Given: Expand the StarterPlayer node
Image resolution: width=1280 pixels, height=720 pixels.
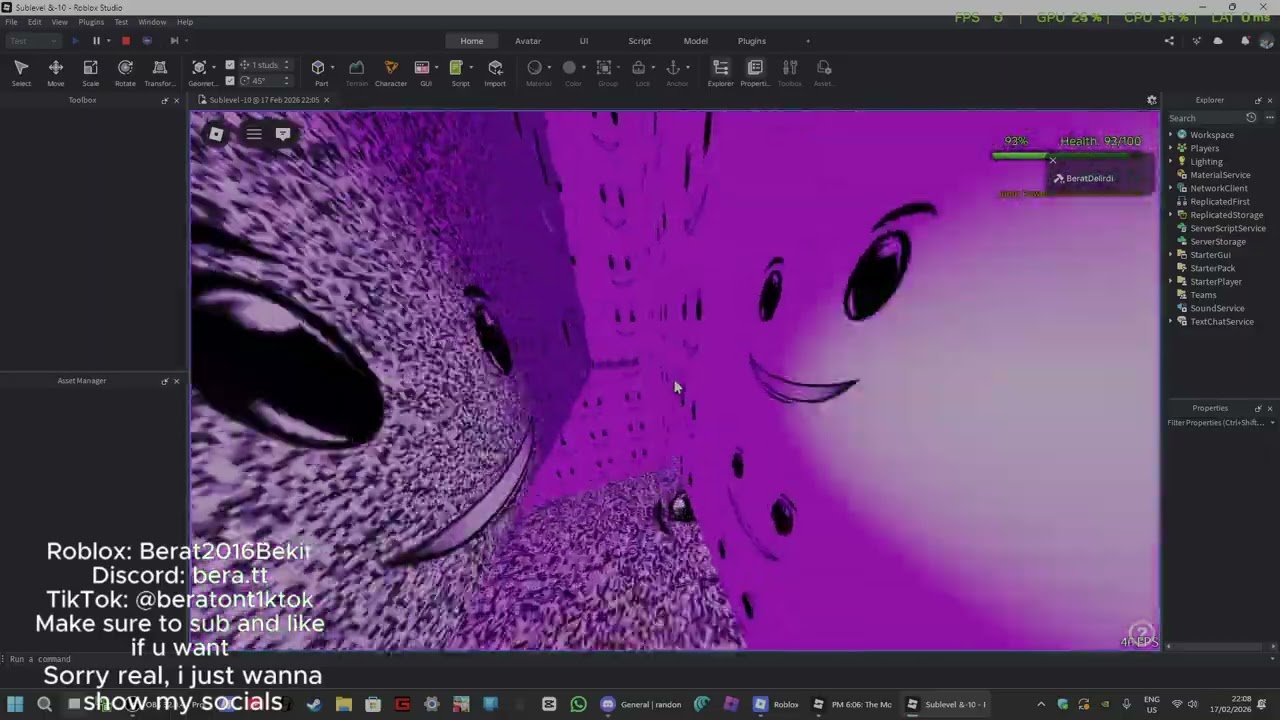Looking at the screenshot, I should coord(1171,282).
